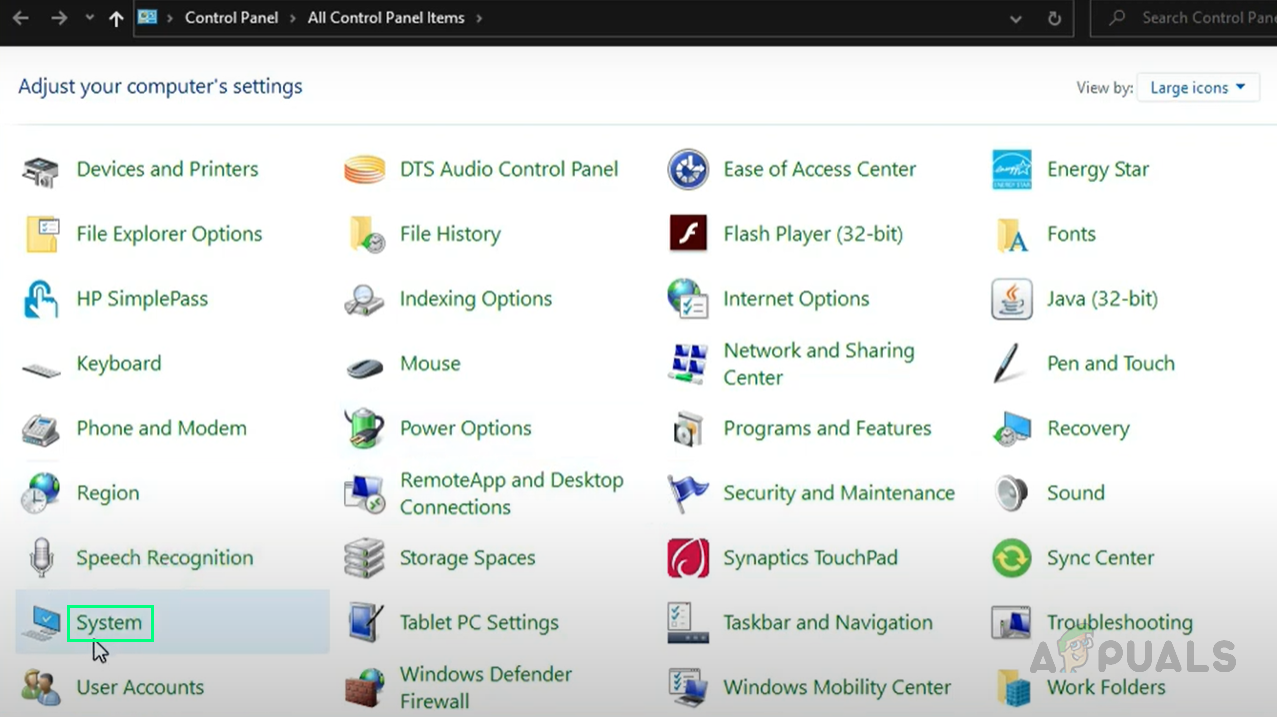This screenshot has height=717, width=1277.
Task: Open the System link text
Action: coord(109,623)
